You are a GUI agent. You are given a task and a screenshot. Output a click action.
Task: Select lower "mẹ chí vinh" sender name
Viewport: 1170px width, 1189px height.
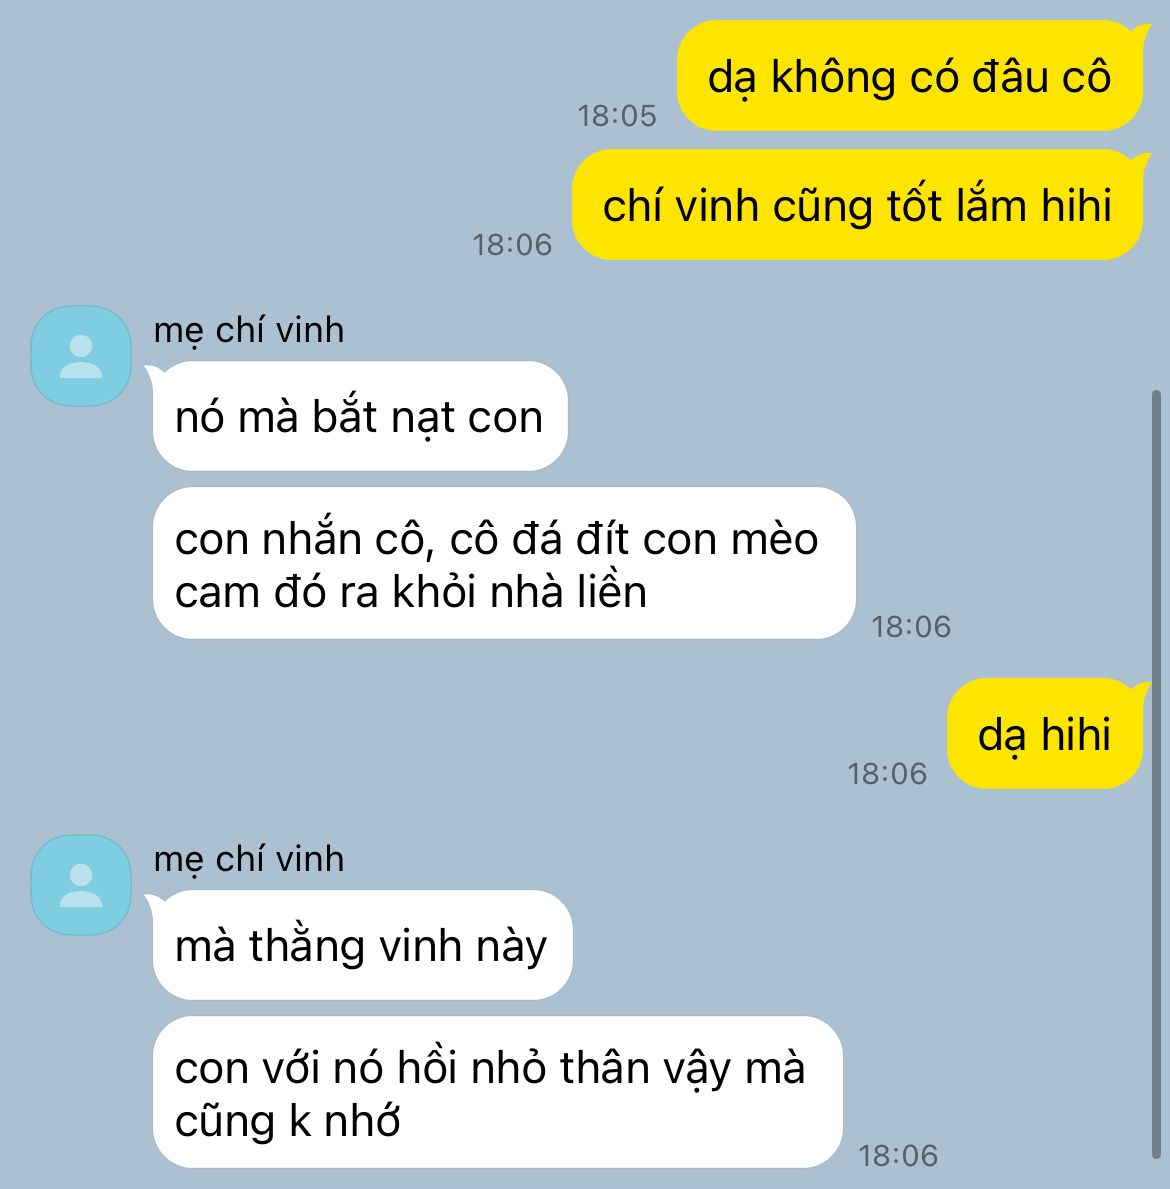pyautogui.click(x=249, y=860)
